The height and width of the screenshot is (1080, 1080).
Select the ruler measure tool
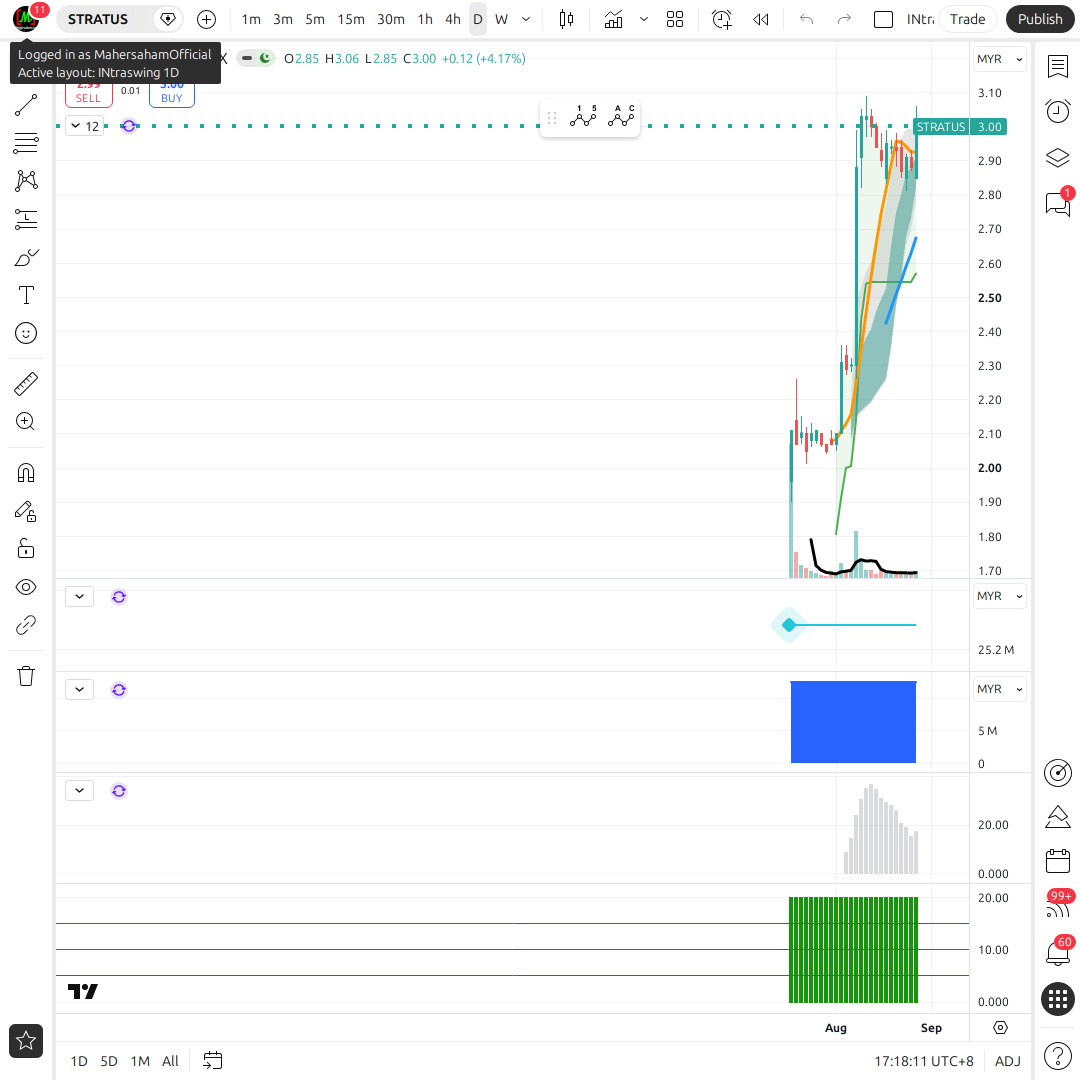click(x=26, y=384)
